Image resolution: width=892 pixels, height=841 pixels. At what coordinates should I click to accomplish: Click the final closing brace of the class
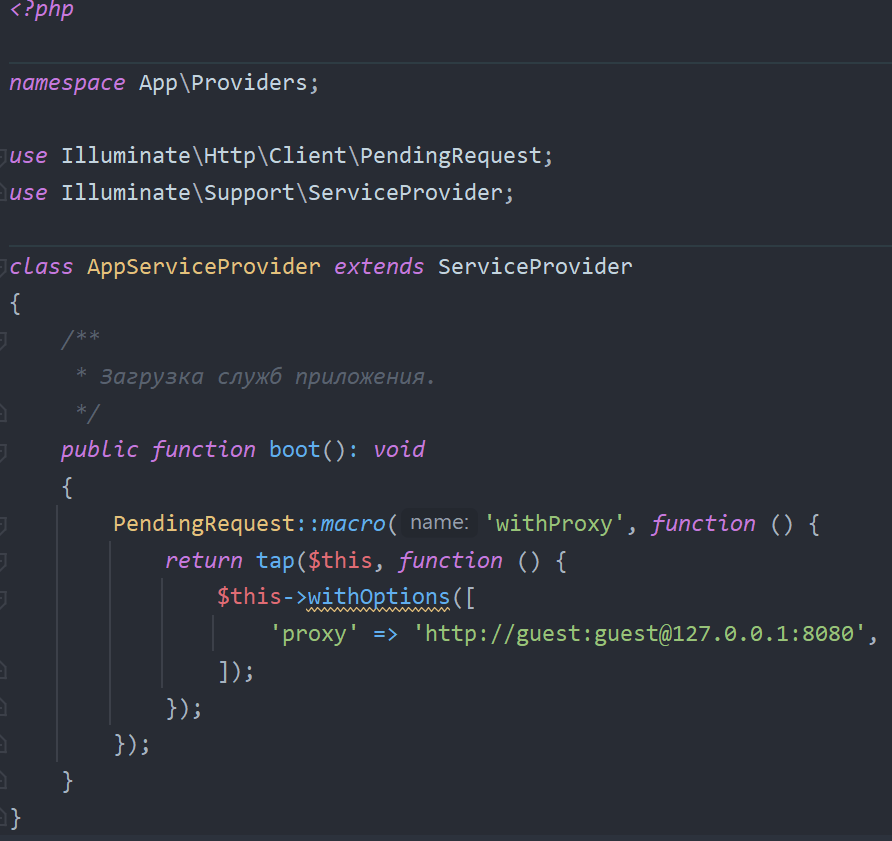pyautogui.click(x=15, y=818)
